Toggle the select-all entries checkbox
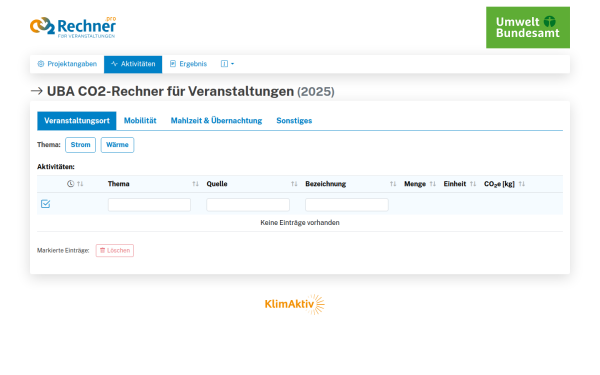The width and height of the screenshot is (600, 375). coord(46,204)
